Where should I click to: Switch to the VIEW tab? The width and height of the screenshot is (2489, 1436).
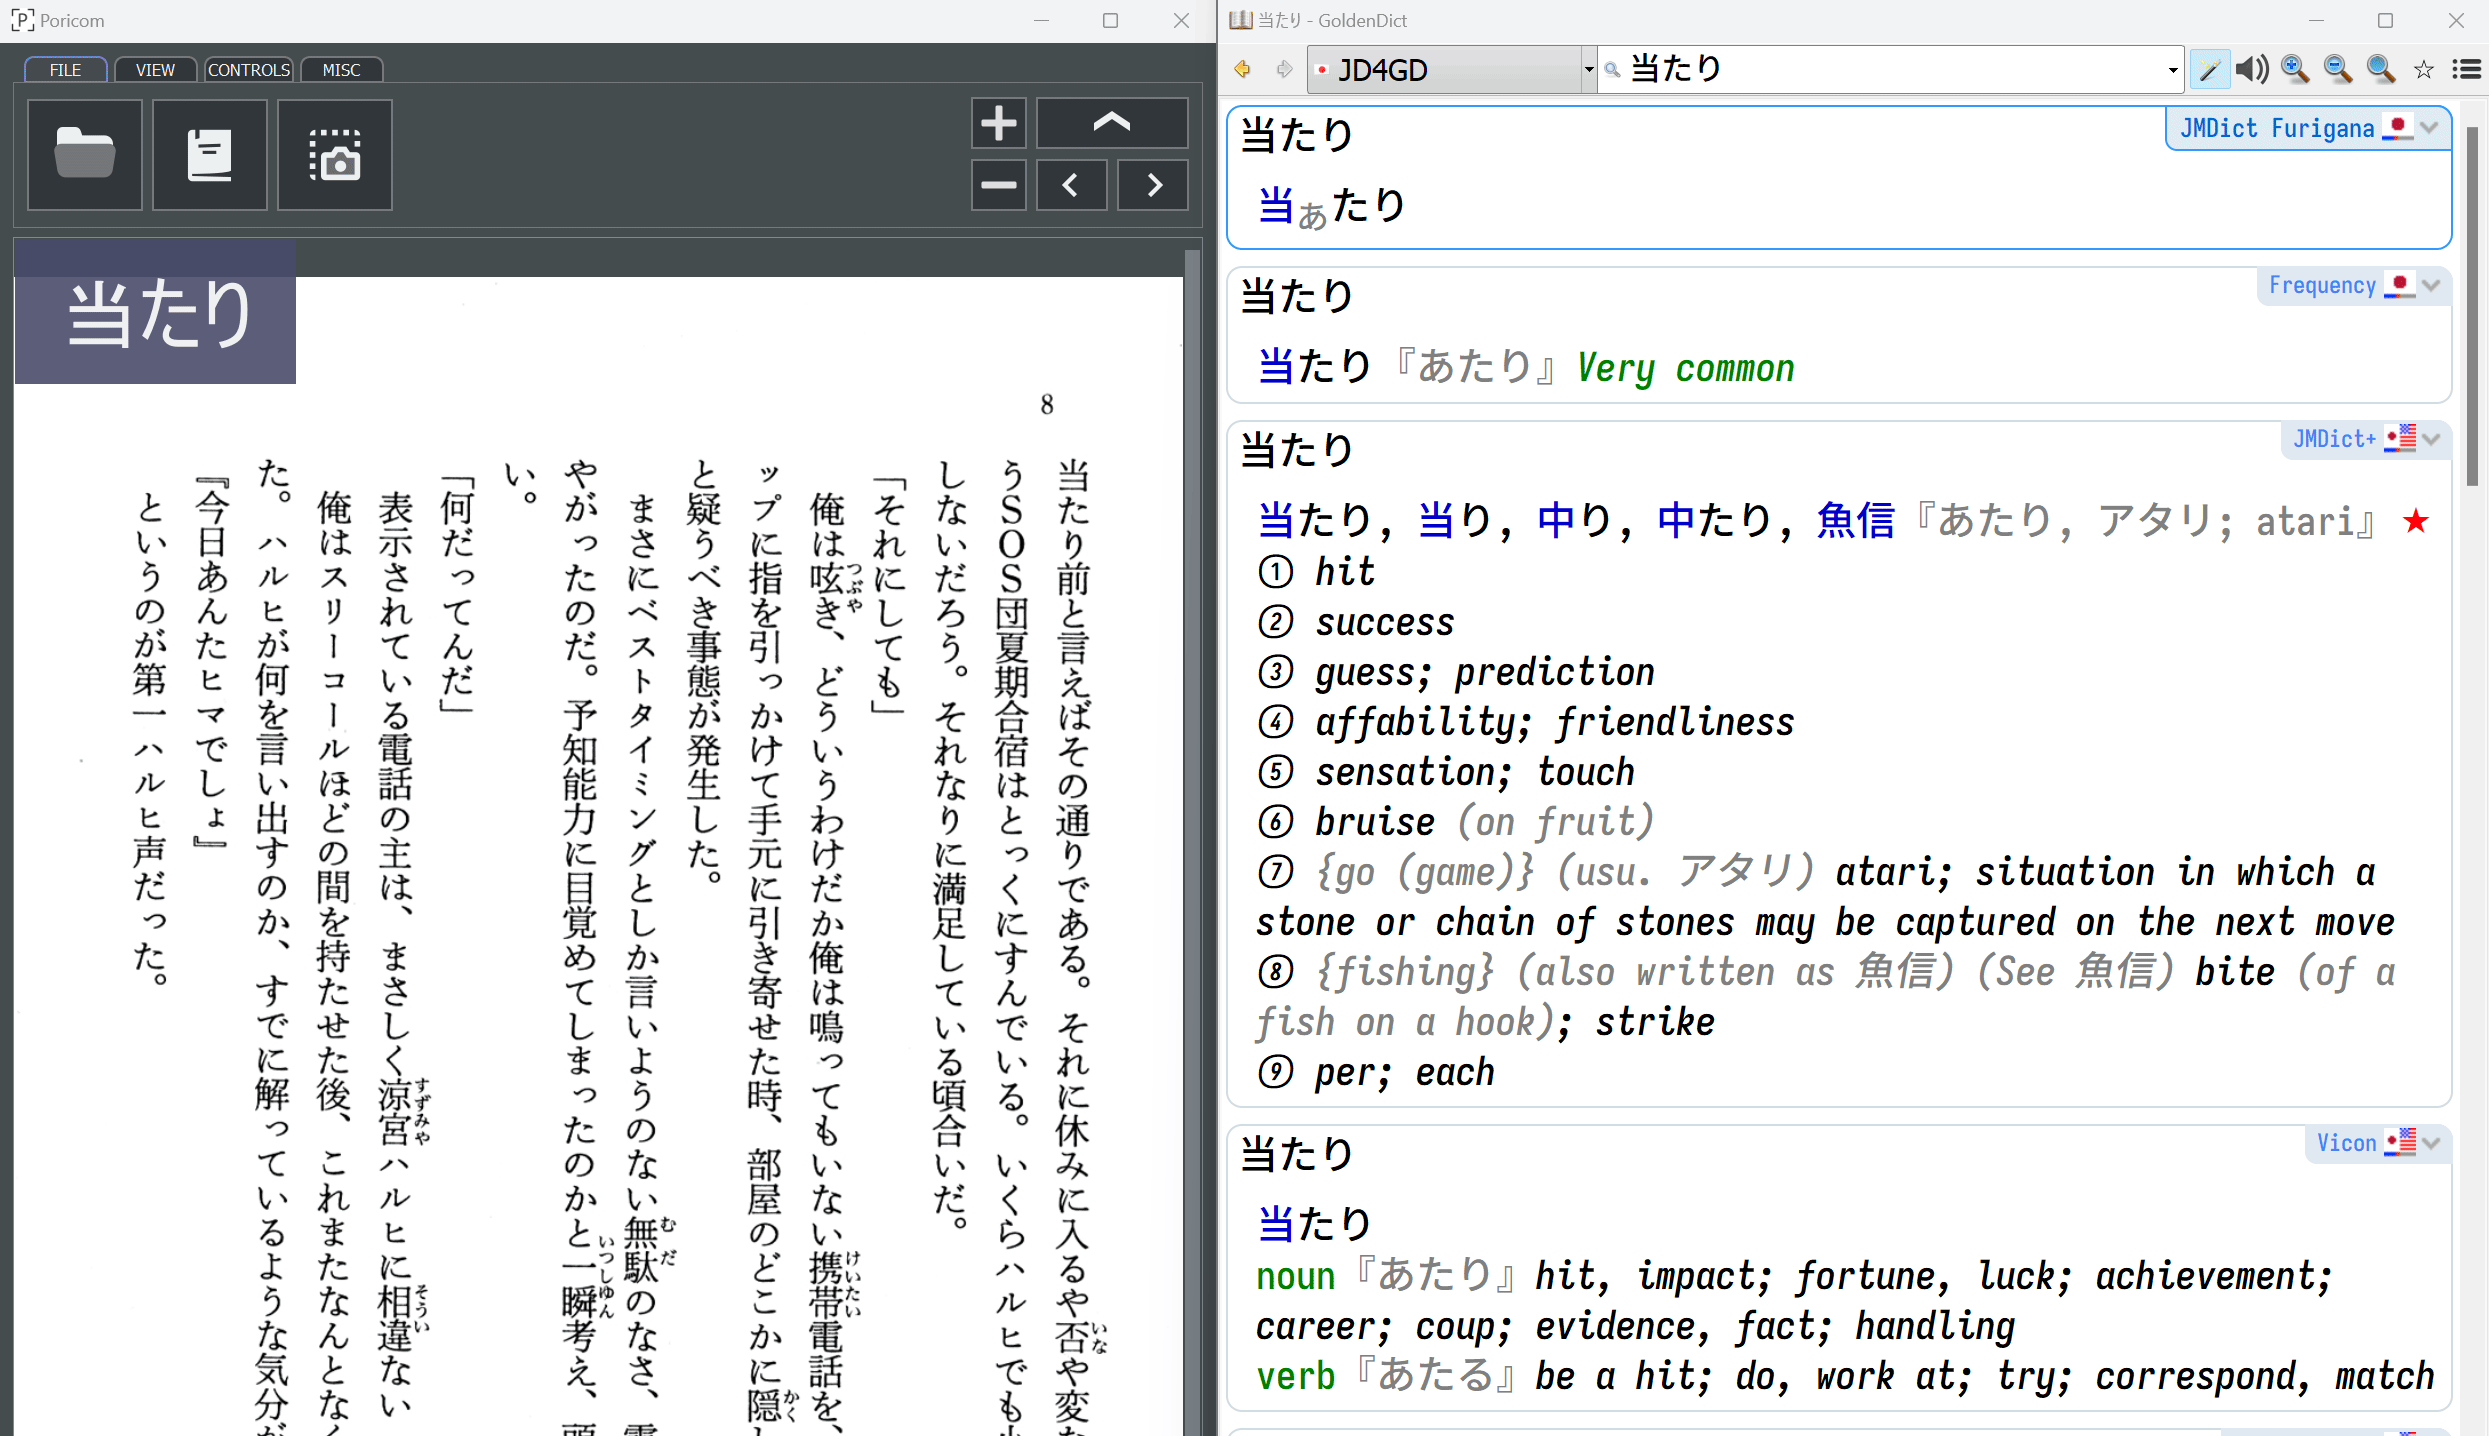[155, 70]
